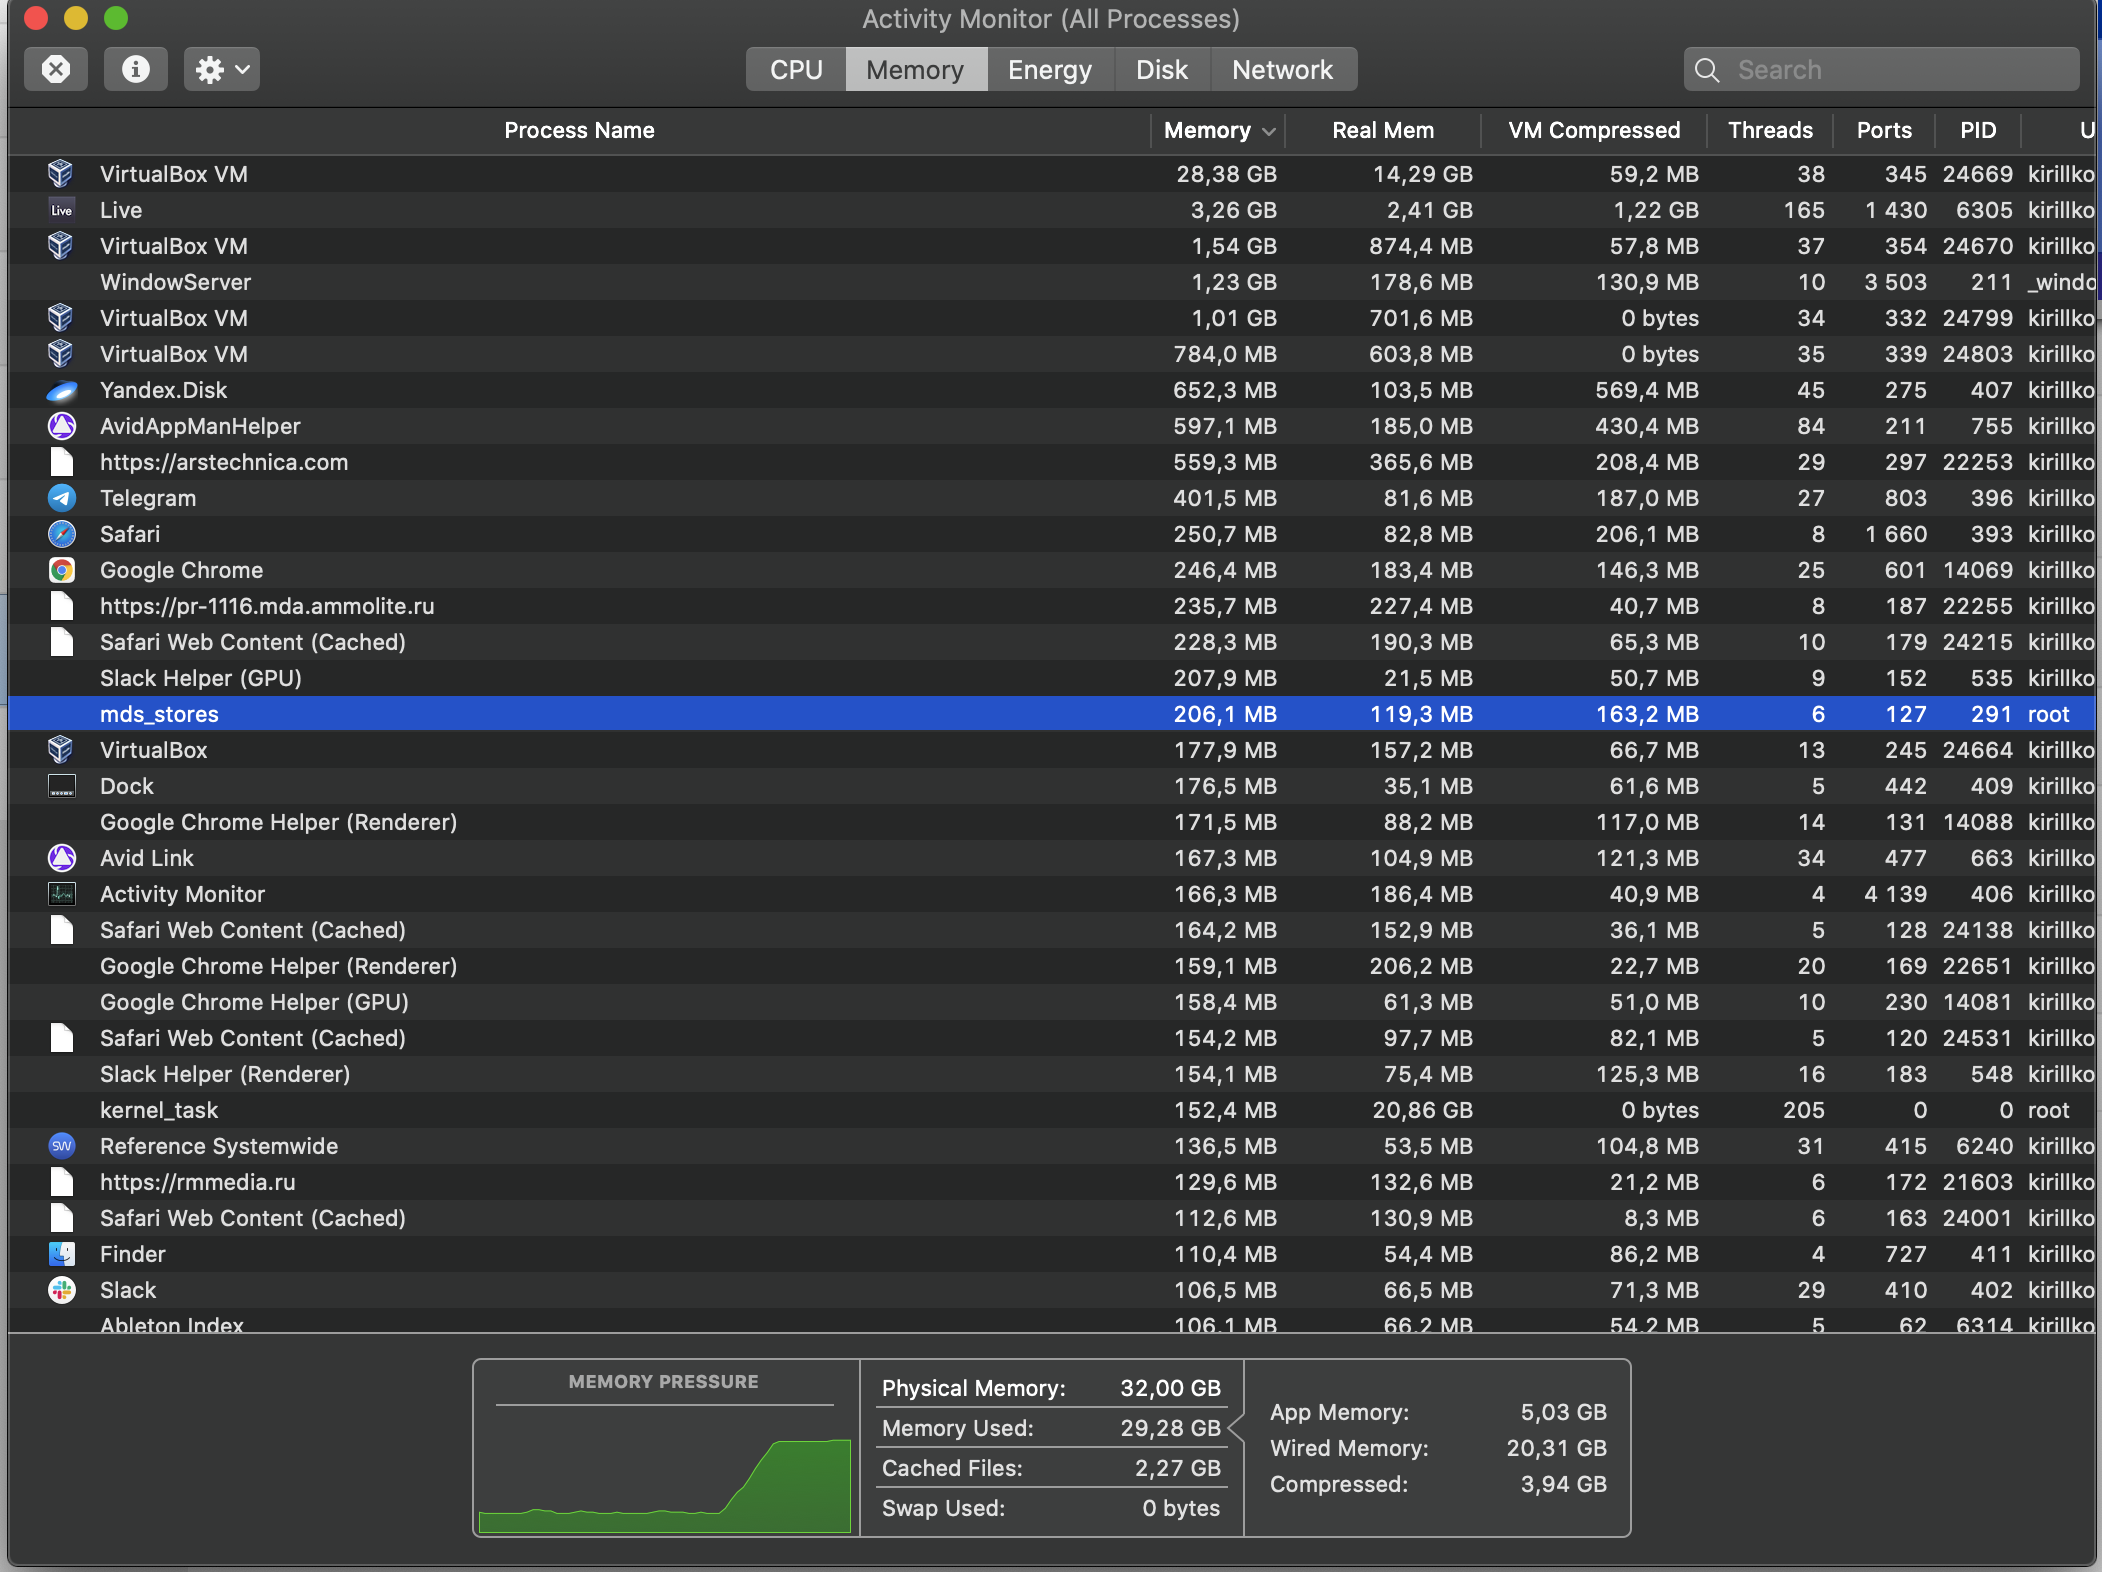Select Google Chrome Helper (Renderer) PID 22651

coord(1052,966)
